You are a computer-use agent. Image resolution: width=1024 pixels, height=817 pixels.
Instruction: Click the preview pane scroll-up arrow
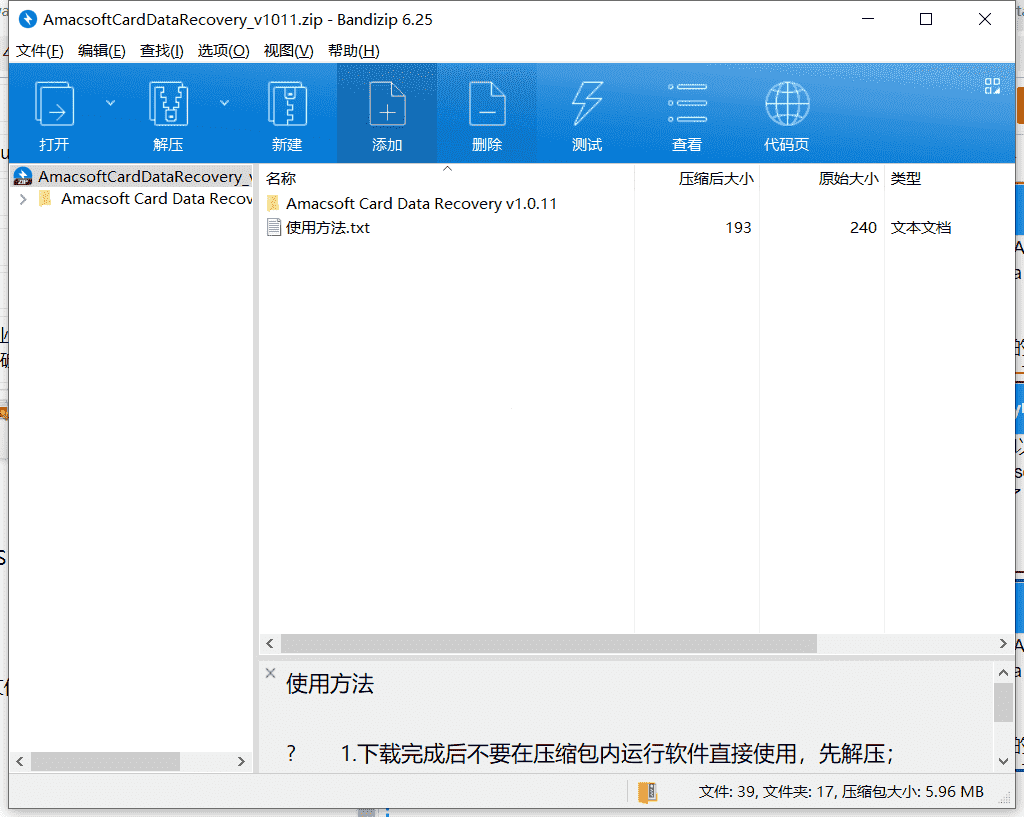[1003, 672]
